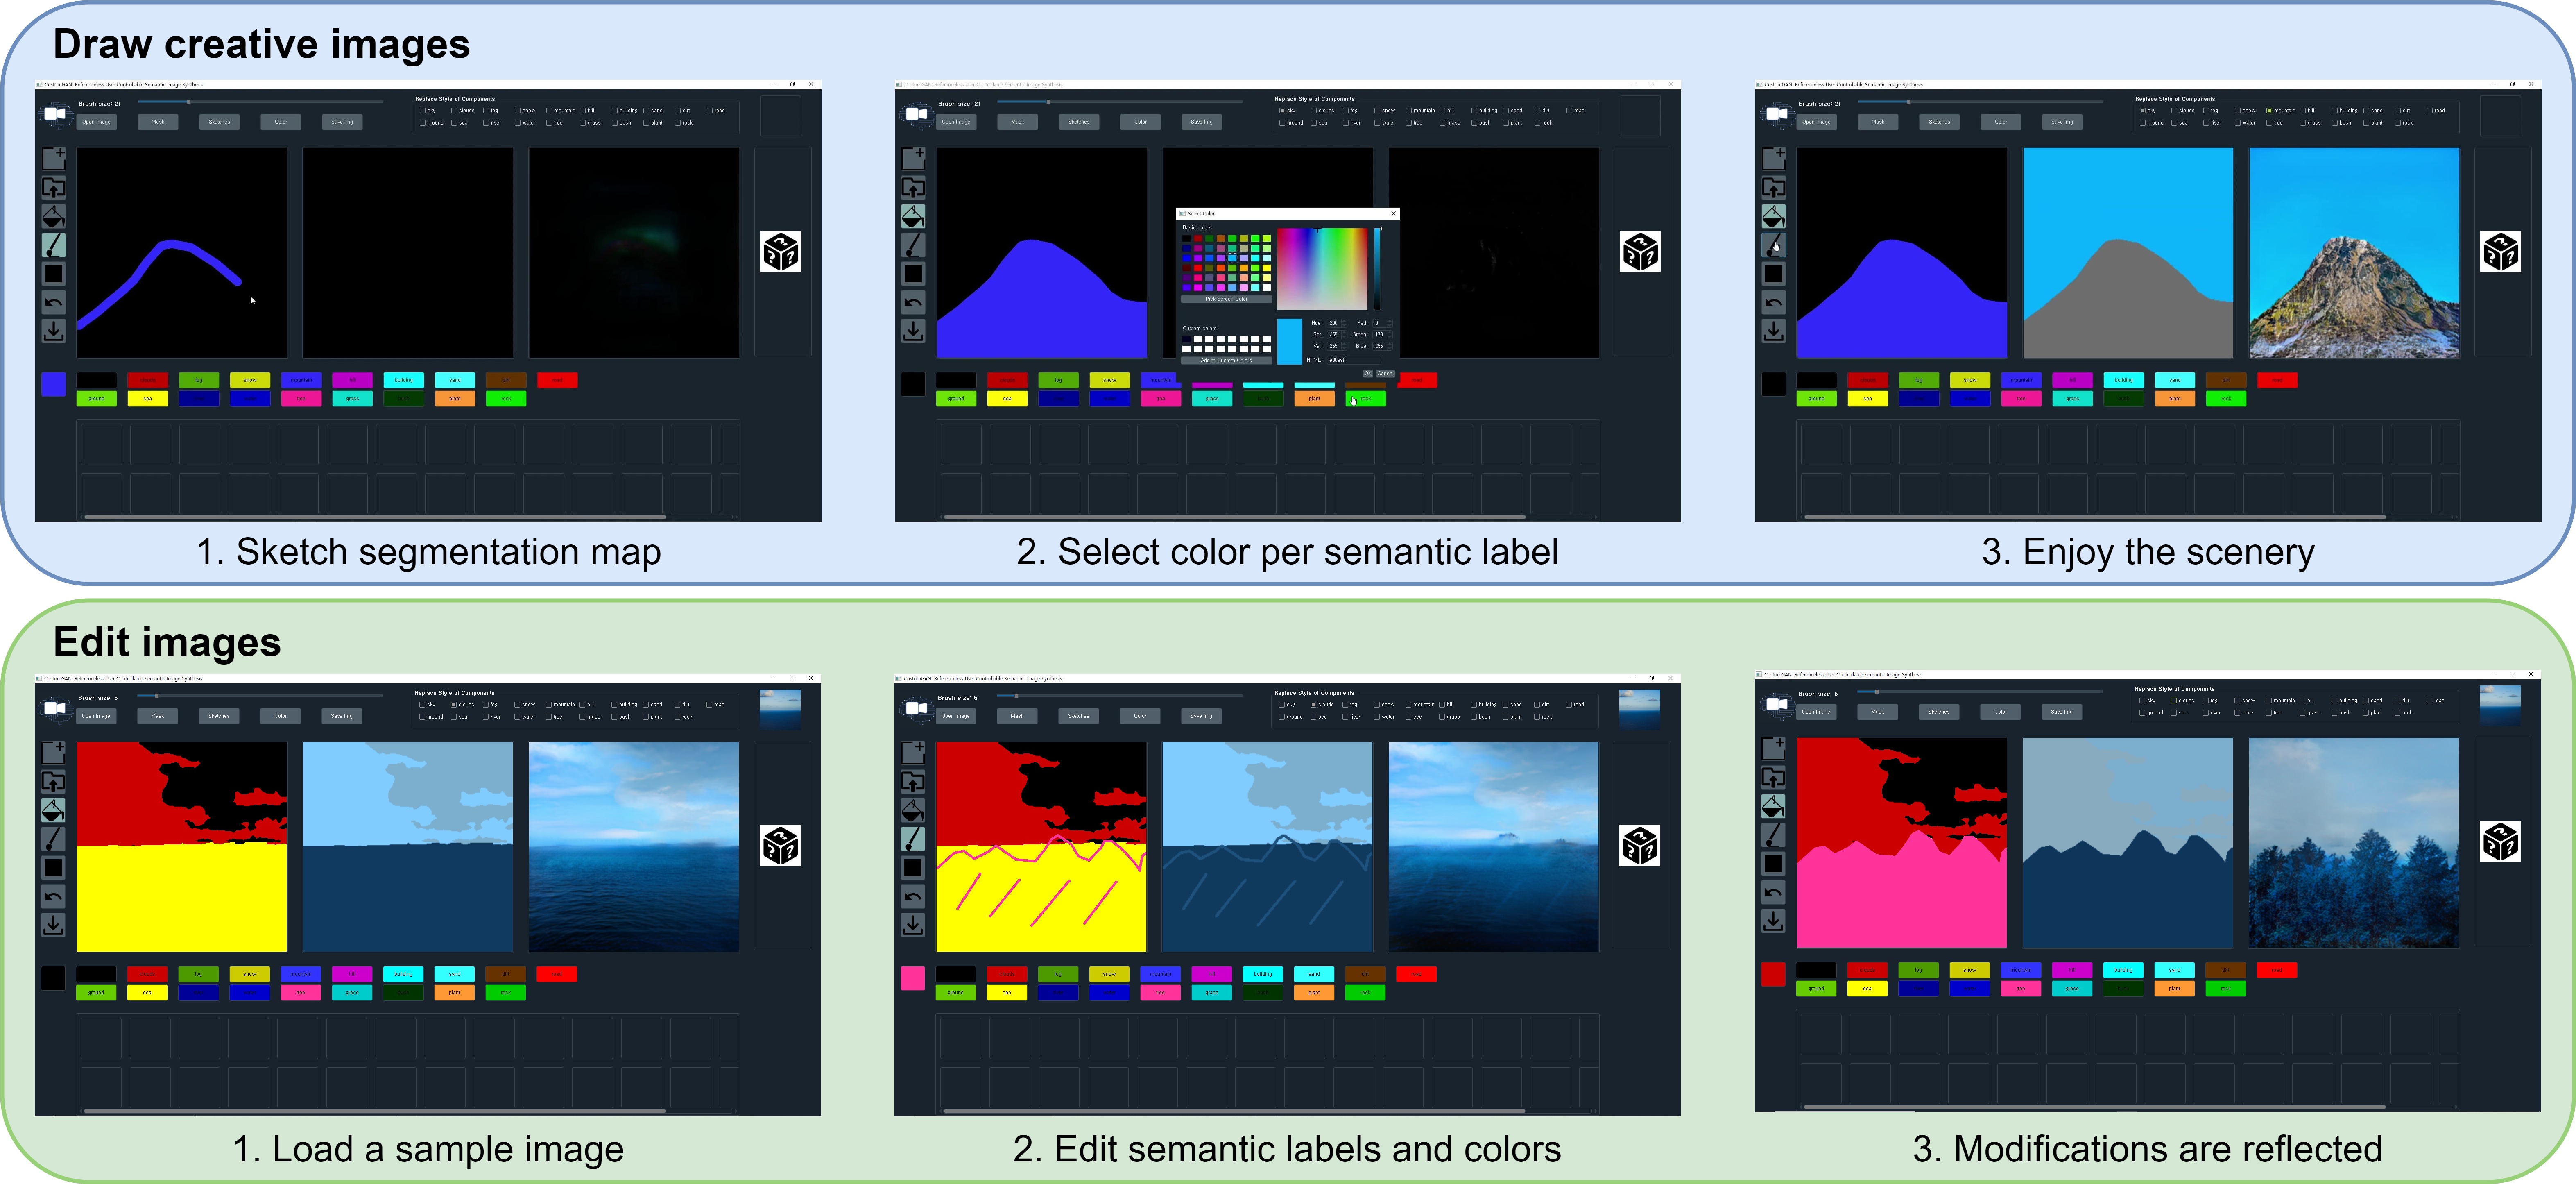
Task: Click the undo arrow icon in the 'Edit semantic labels' window
Action: click(913, 897)
